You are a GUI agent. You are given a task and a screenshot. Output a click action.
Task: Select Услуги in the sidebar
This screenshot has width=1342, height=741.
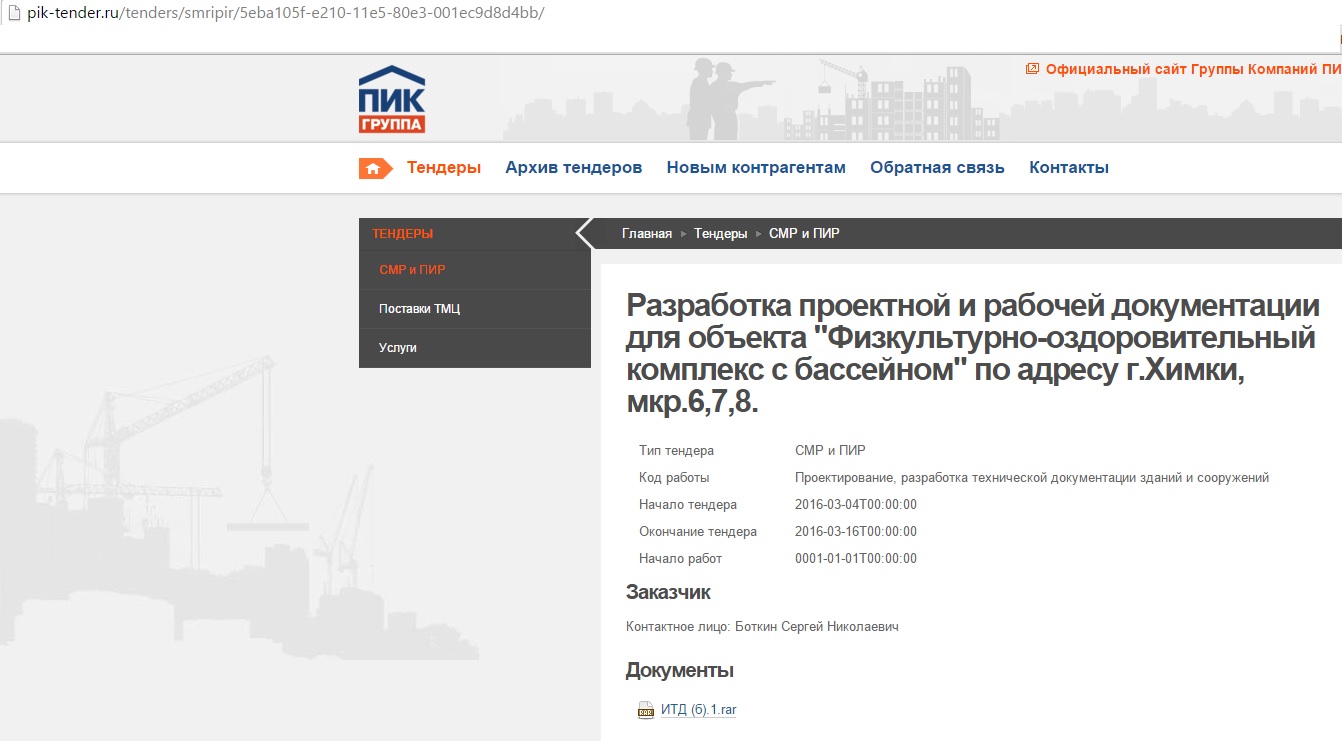coord(398,348)
